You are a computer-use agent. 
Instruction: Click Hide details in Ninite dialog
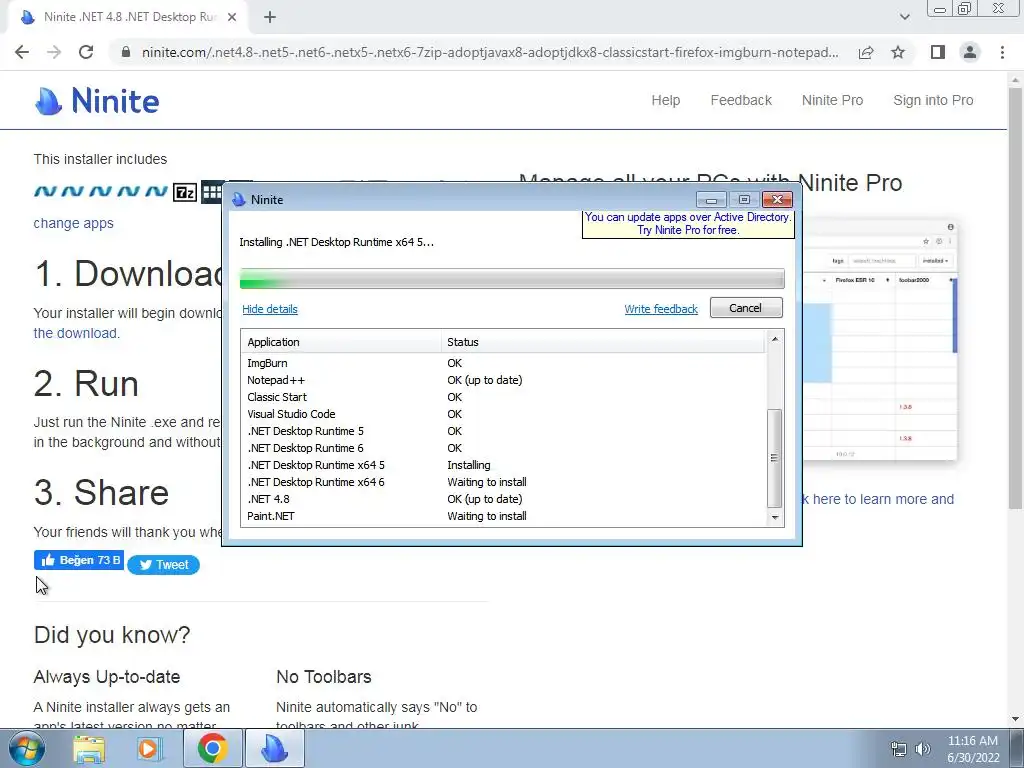(x=270, y=309)
